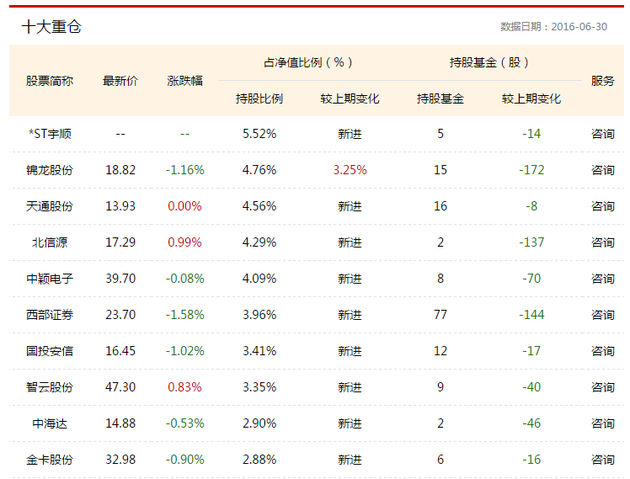The width and height of the screenshot is (630, 479).
Task: Click the 4.29% holding ratio value
Action: [260, 242]
